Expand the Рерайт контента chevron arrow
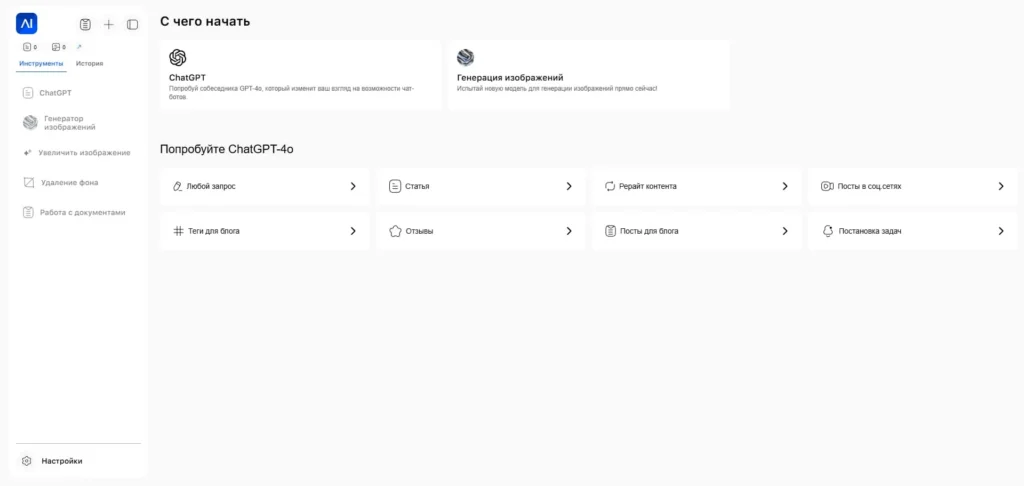Viewport: 1024px width, 486px height. pyautogui.click(x=785, y=186)
